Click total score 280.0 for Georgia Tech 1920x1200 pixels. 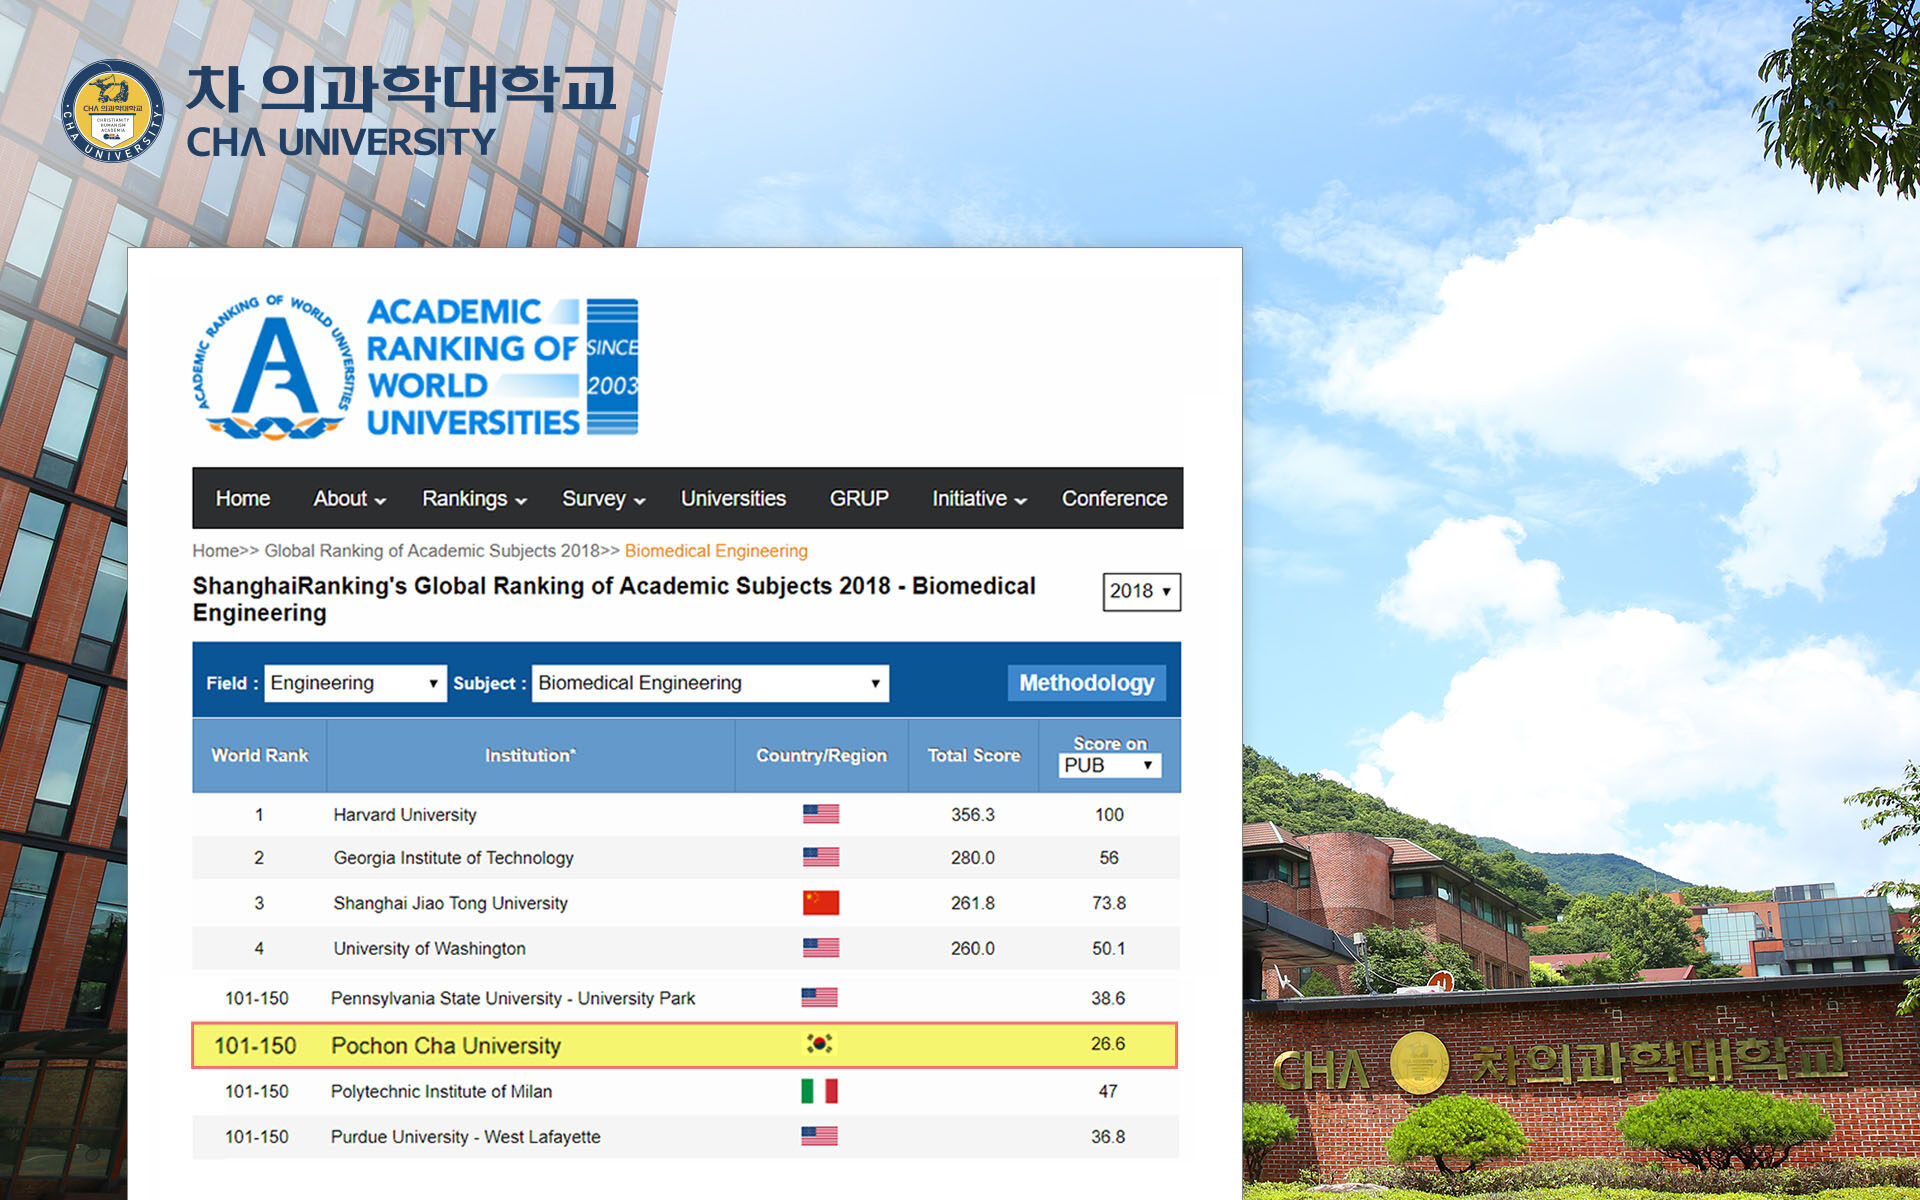pos(973,857)
